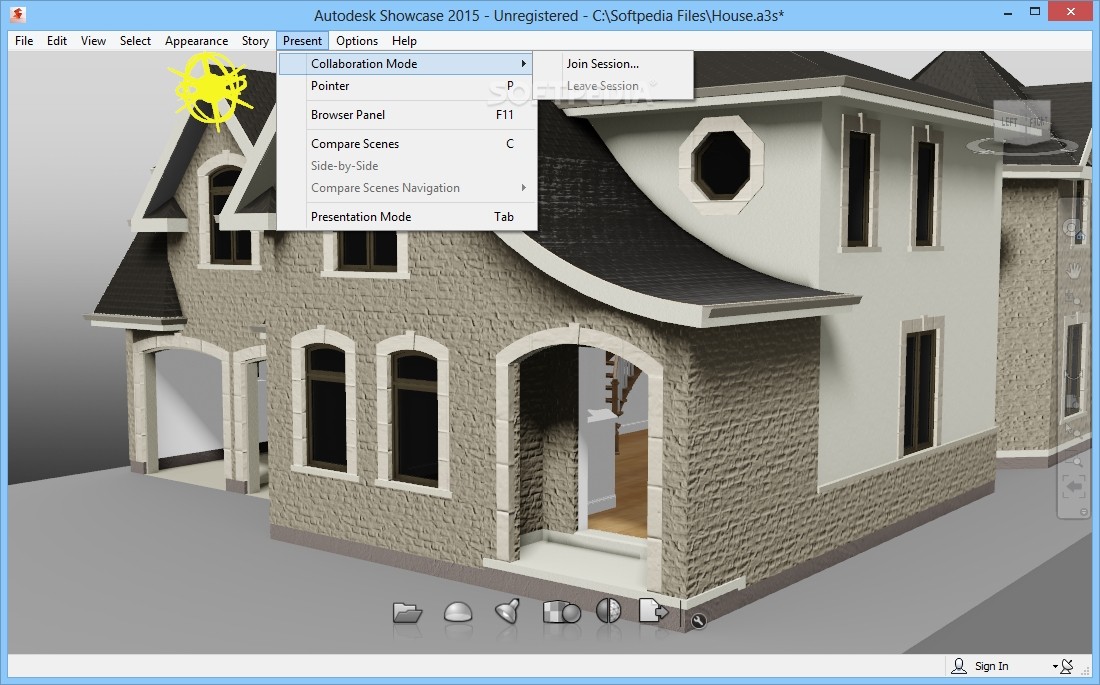
Task: Open the Edit menu
Action: tap(57, 41)
